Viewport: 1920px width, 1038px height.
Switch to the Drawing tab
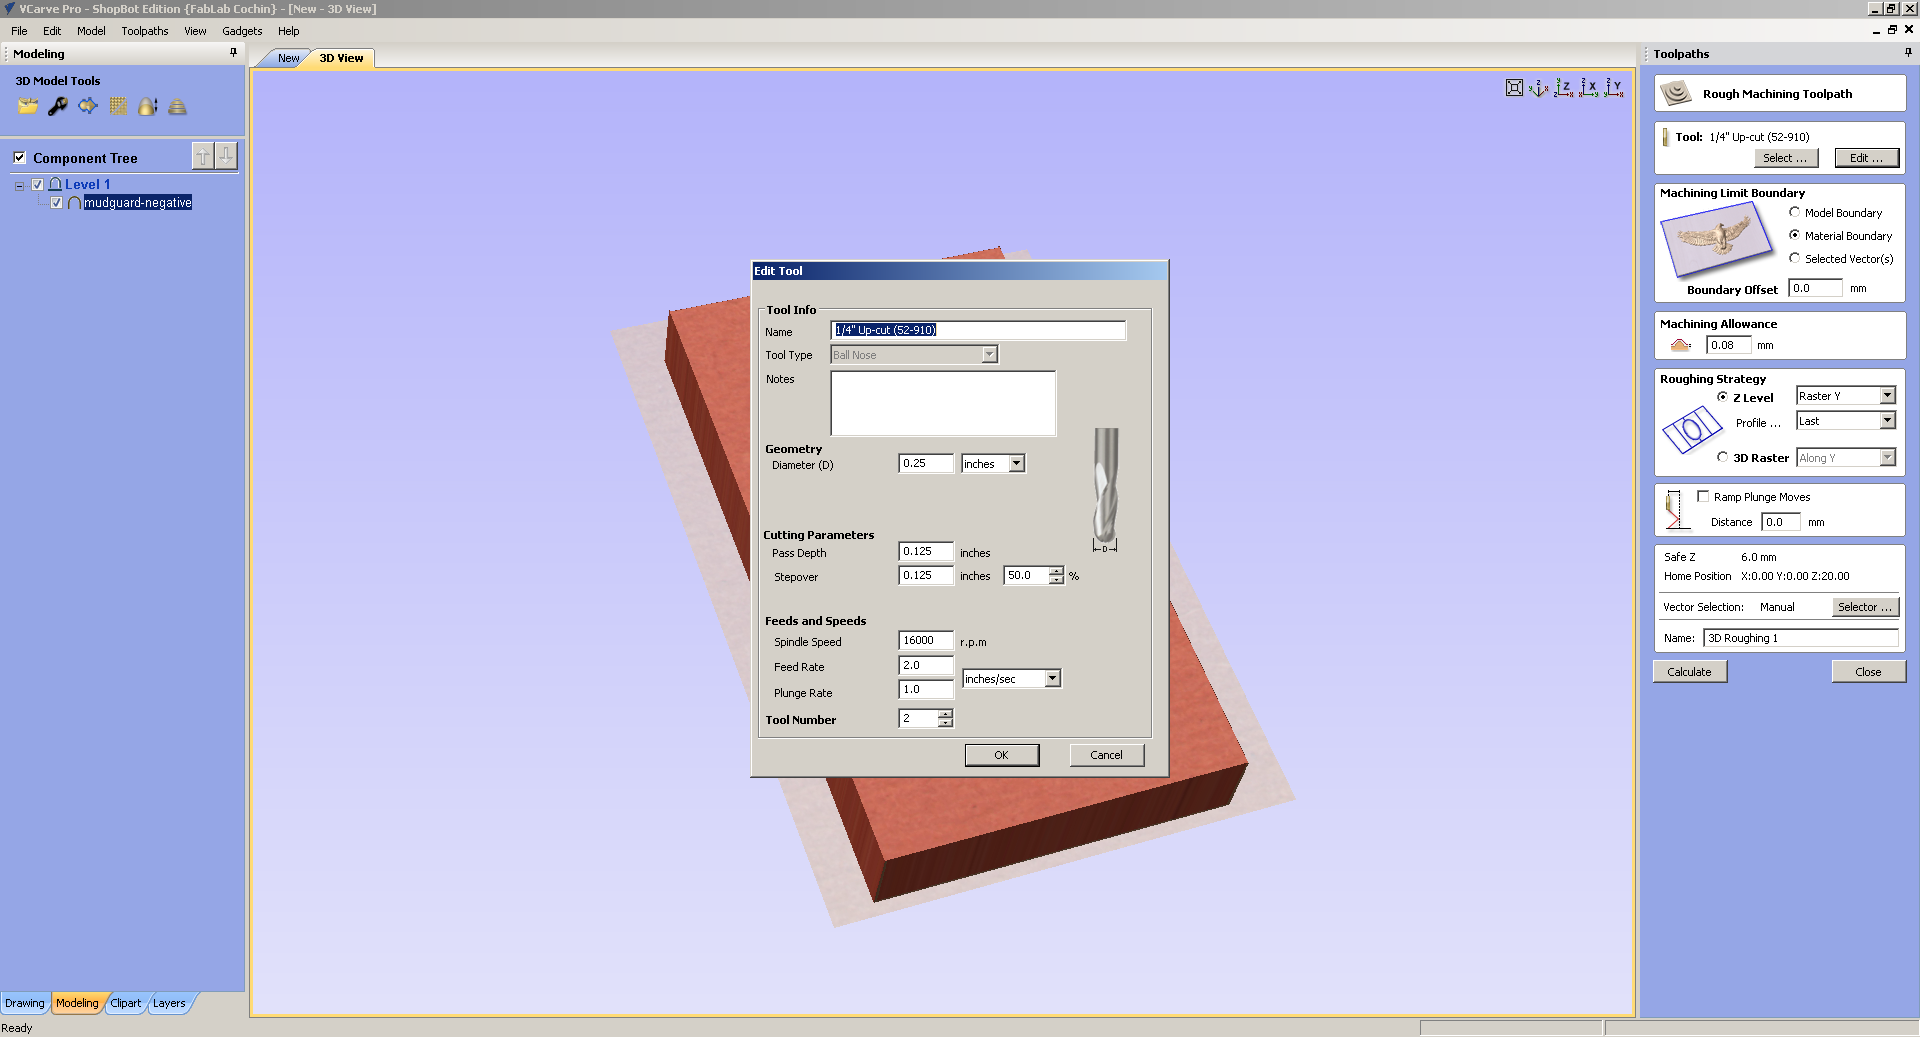click(x=25, y=1003)
